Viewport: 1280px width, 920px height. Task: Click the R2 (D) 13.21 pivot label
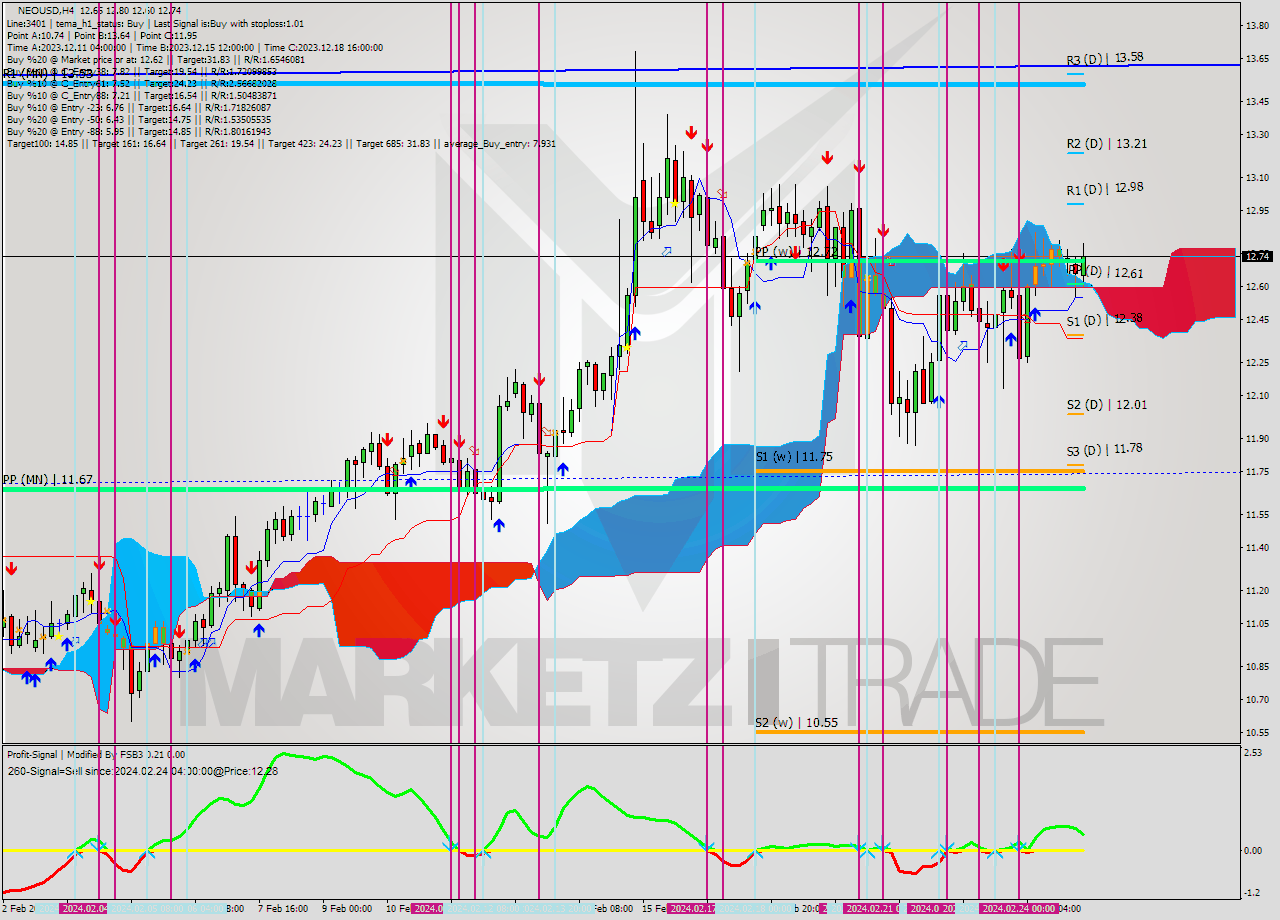tap(1106, 144)
